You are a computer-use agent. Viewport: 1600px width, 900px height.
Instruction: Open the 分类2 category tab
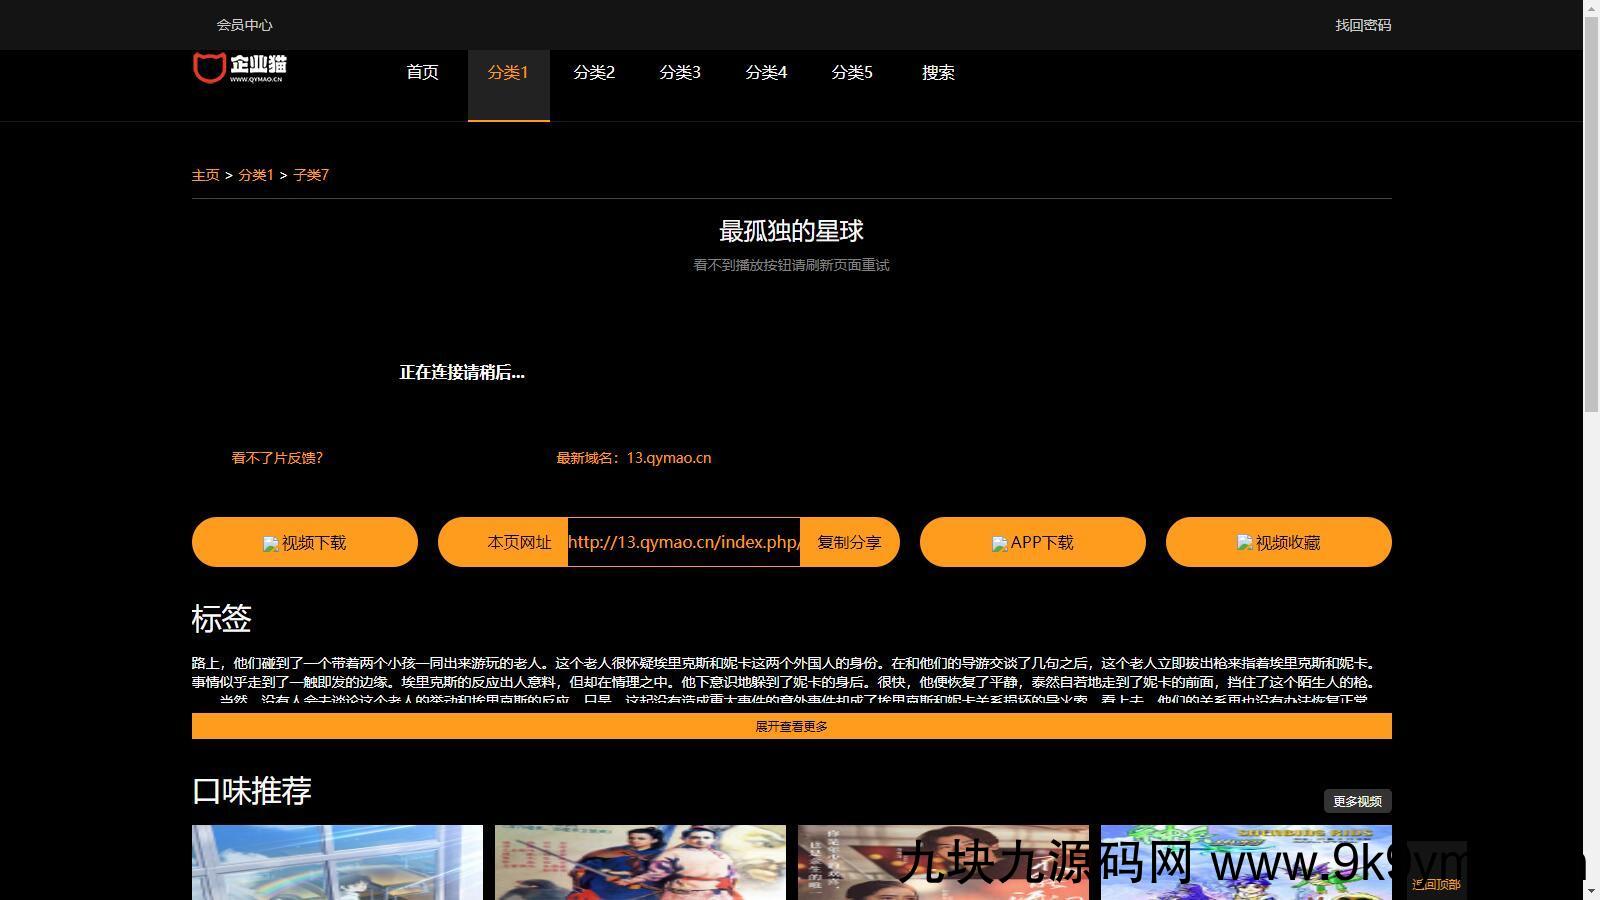click(x=594, y=72)
